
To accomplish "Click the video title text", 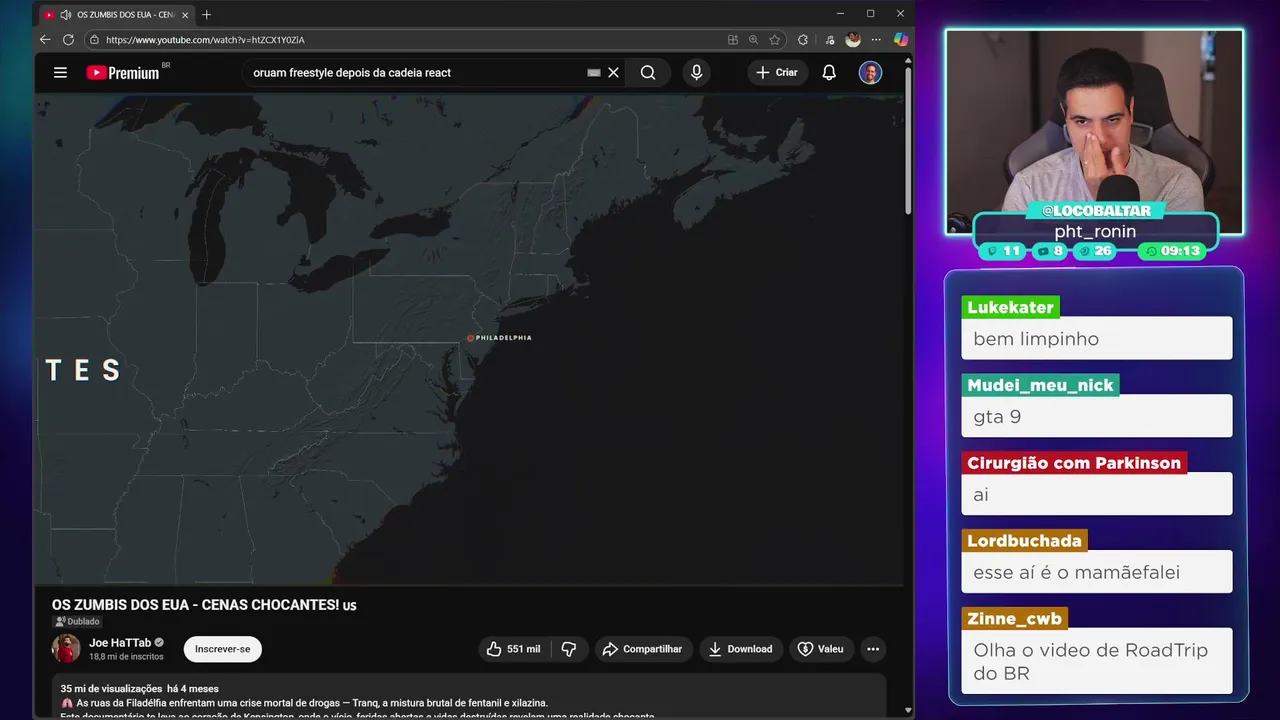I will pyautogui.click(x=204, y=605).
